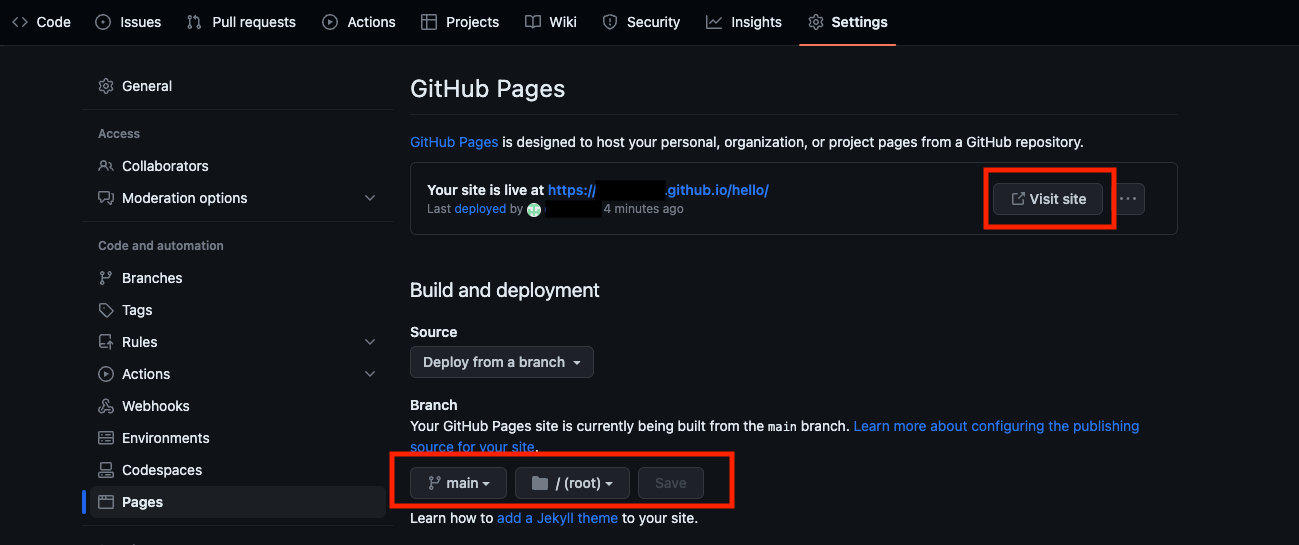Click the book icon beside Wiki
The image size is (1299, 545).
533,22
